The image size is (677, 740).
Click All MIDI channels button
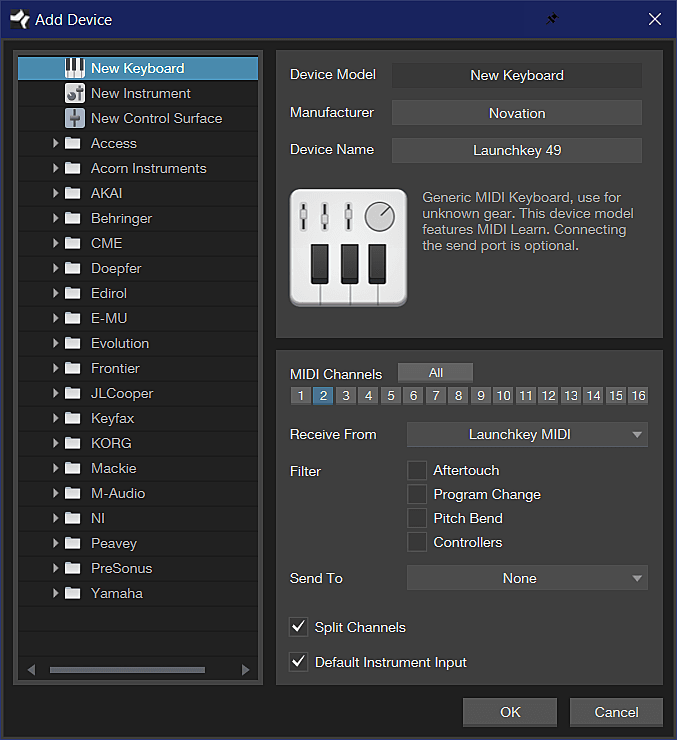coord(435,373)
